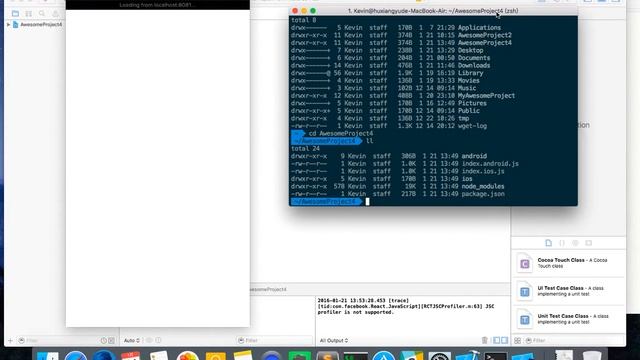
Task: Click the info icon in the variables bar
Action: pos(158,340)
